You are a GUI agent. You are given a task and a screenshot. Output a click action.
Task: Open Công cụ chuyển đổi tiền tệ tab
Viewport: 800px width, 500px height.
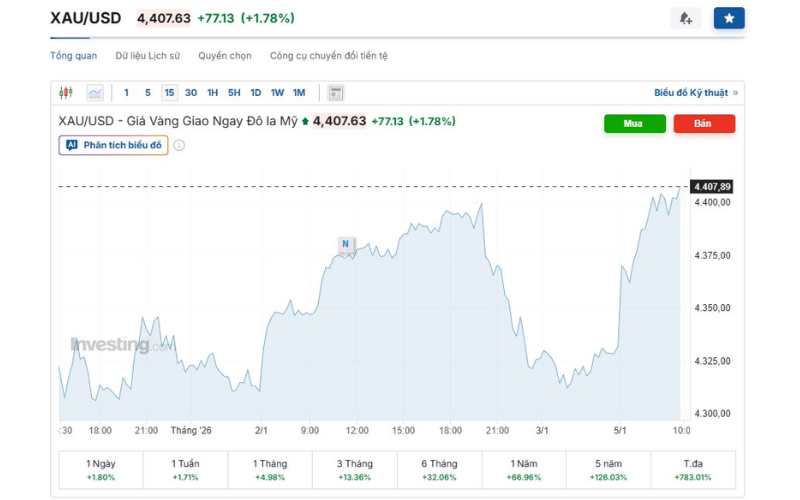point(329,56)
